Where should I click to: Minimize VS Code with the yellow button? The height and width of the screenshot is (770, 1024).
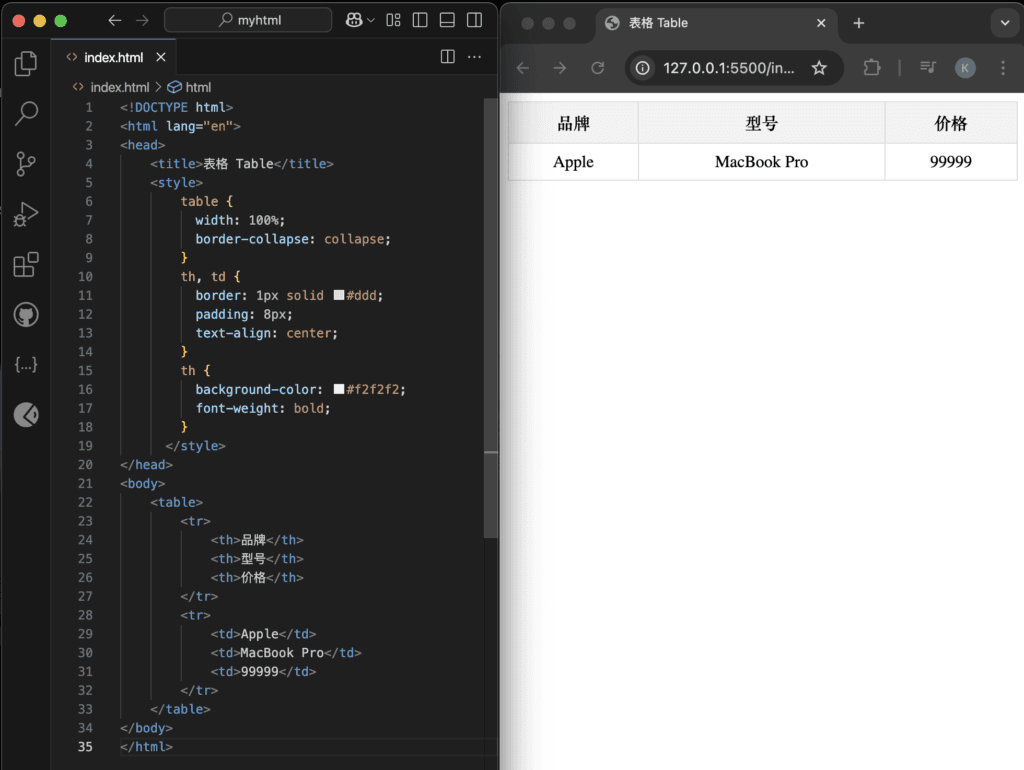(x=39, y=21)
